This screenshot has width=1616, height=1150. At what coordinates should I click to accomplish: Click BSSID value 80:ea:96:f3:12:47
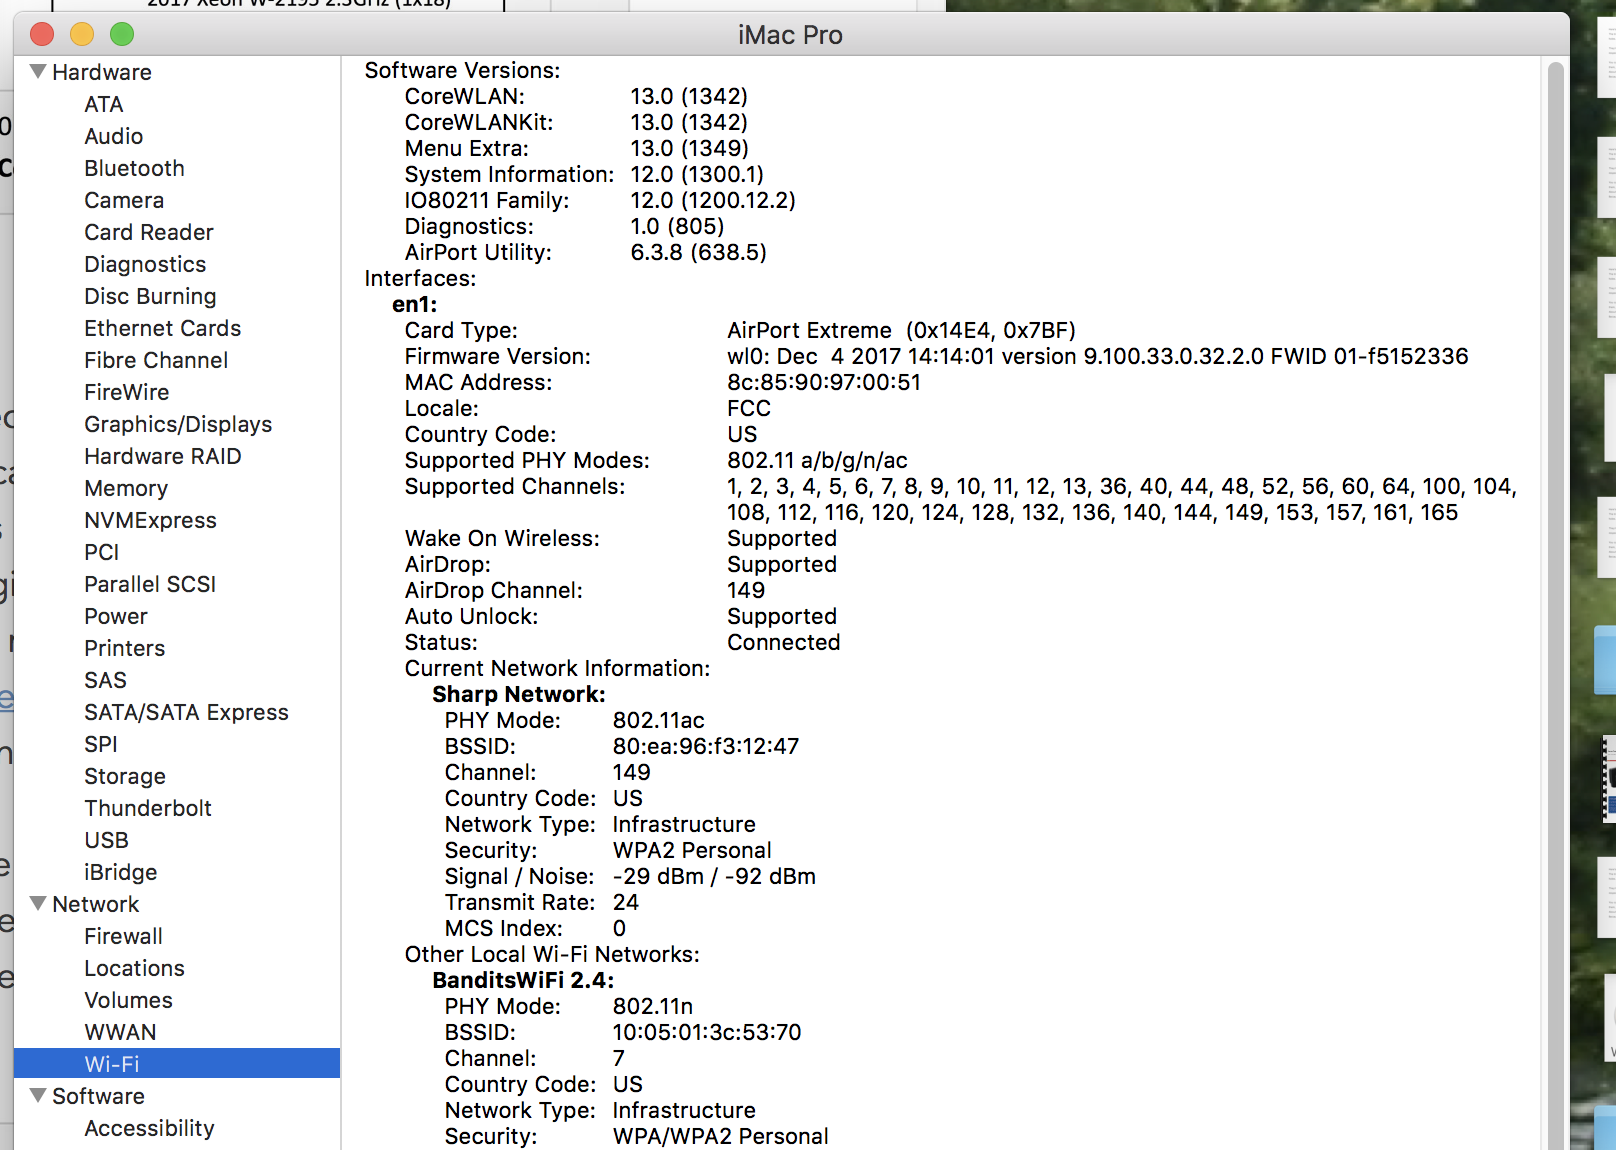click(706, 746)
